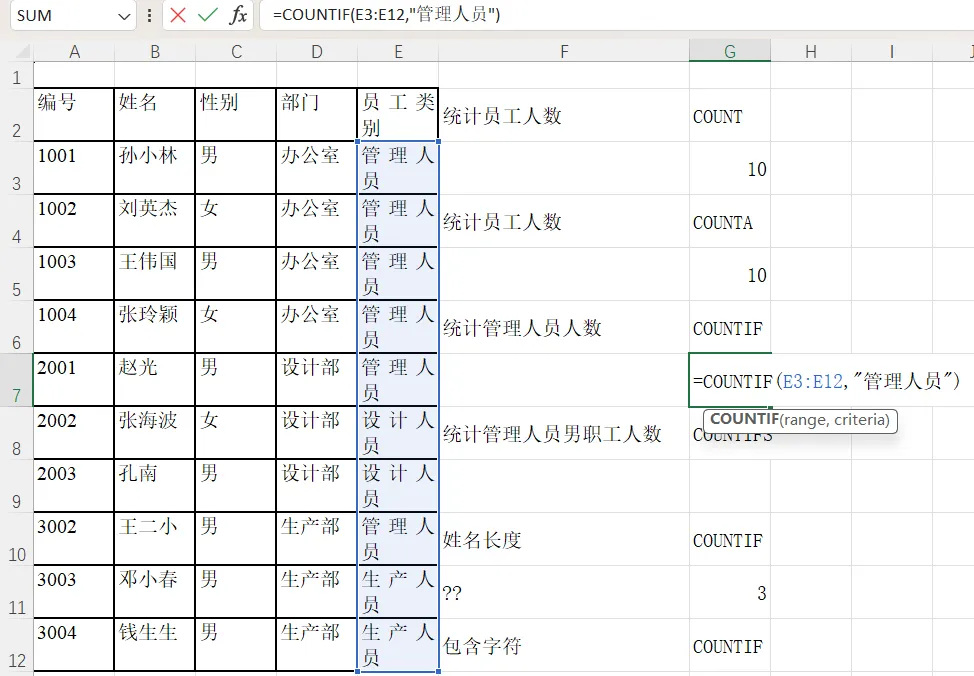Select column B header
Screen dimensions: 974x676
(155, 52)
